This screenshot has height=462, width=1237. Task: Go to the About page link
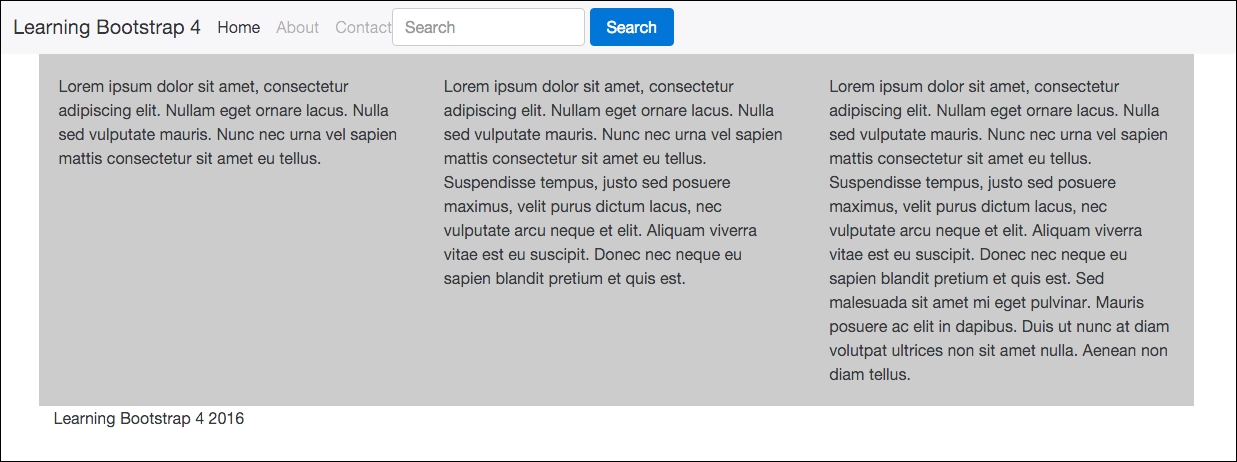point(297,27)
